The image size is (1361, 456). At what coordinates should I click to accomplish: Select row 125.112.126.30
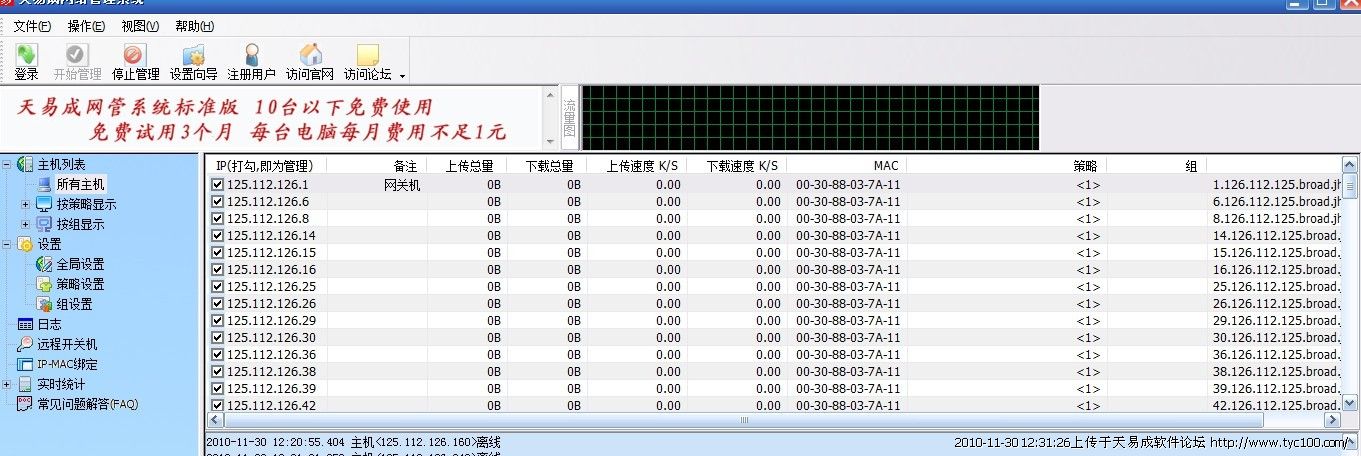pyautogui.click(x=773, y=337)
